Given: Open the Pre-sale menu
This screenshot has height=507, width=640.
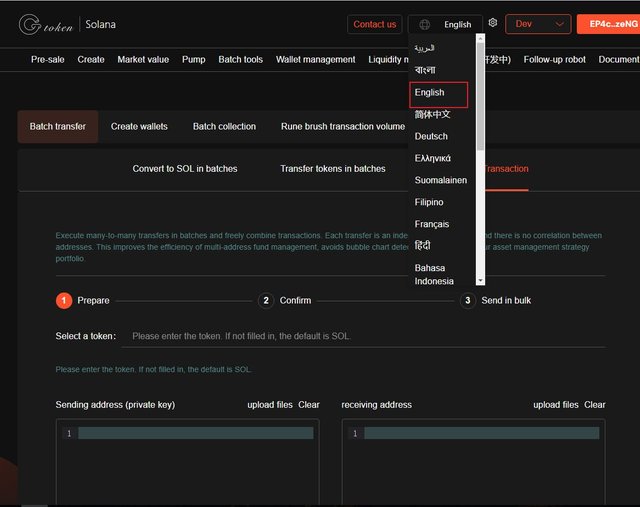Looking at the screenshot, I should tap(48, 60).
